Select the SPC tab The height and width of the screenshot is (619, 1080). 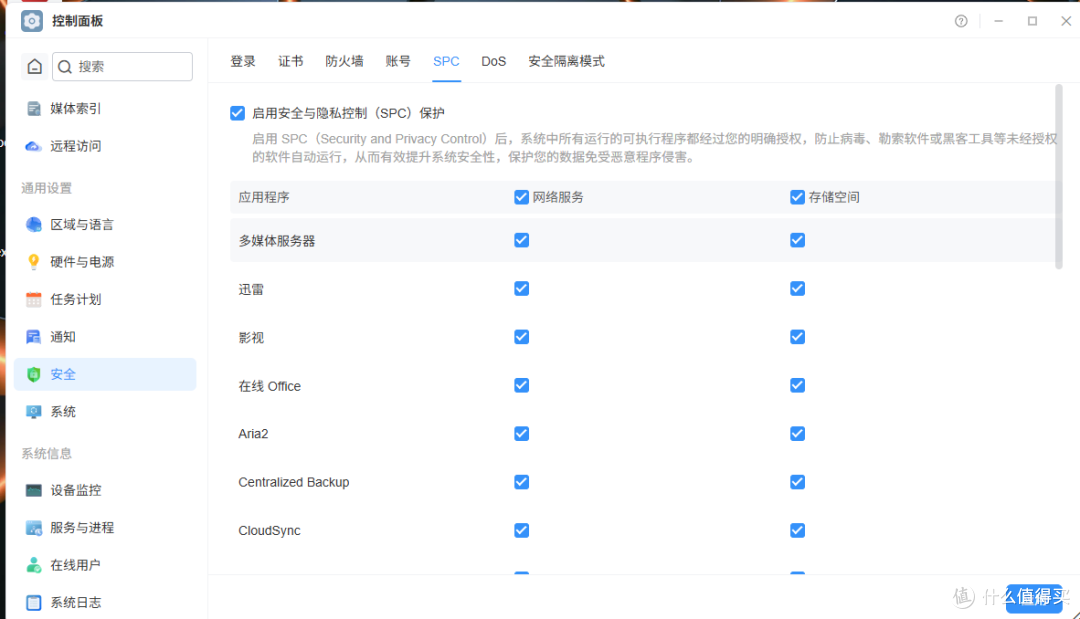(446, 61)
